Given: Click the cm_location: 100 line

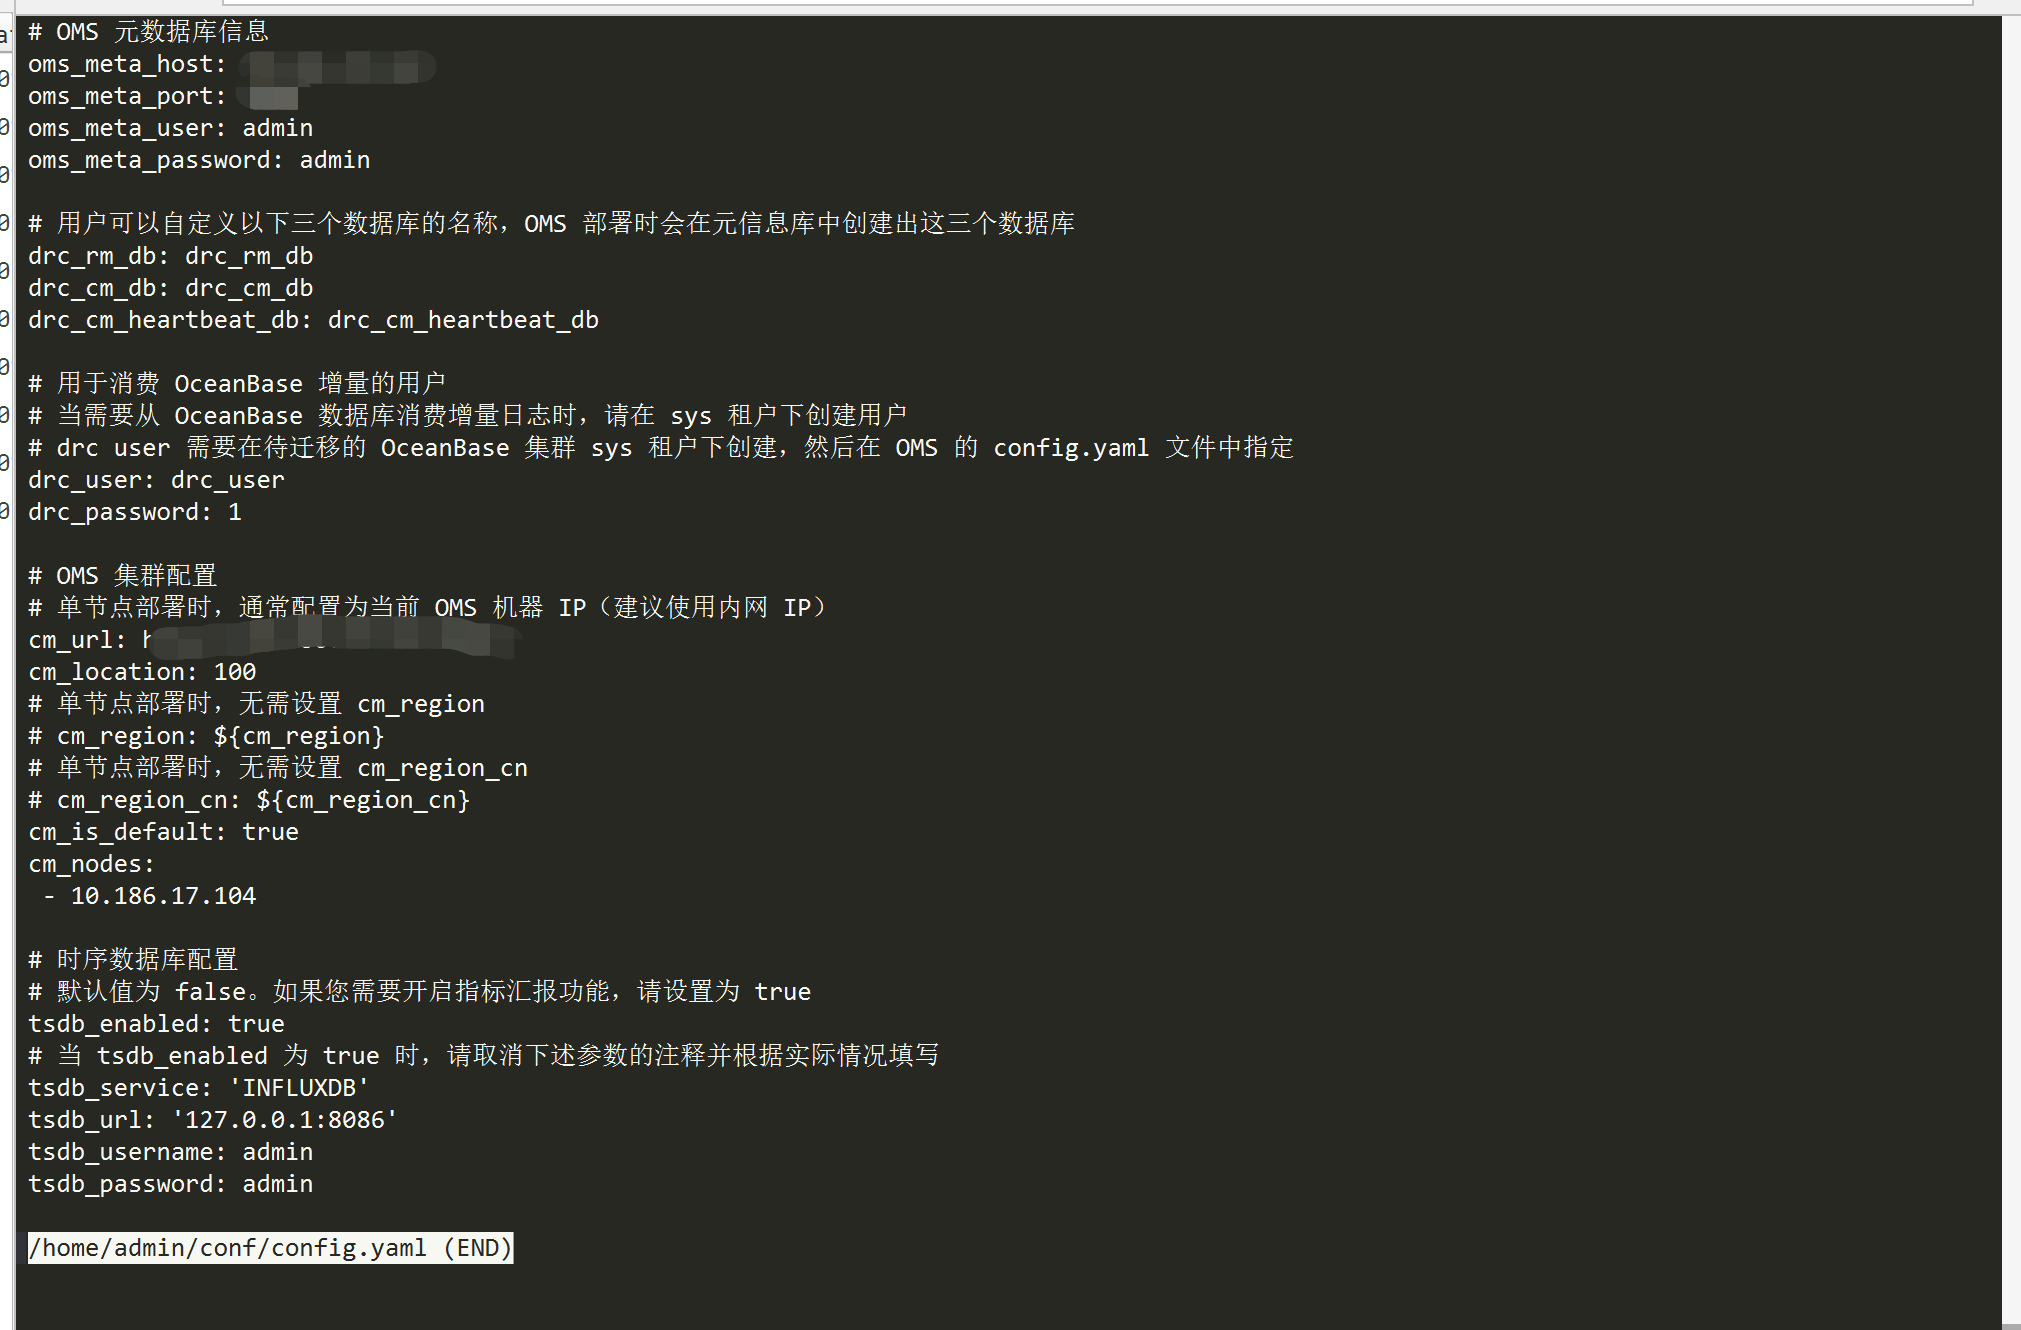Looking at the screenshot, I should click(x=142, y=672).
